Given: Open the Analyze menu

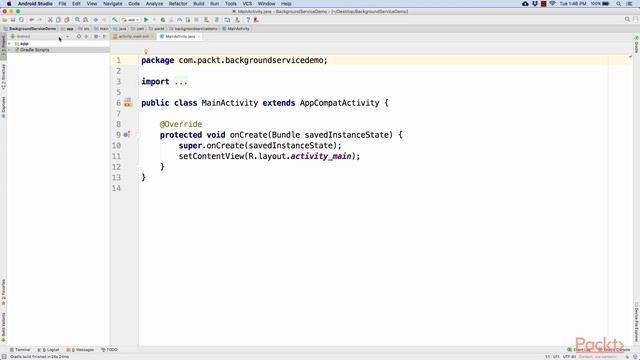Looking at the screenshot, I should point(154,4).
